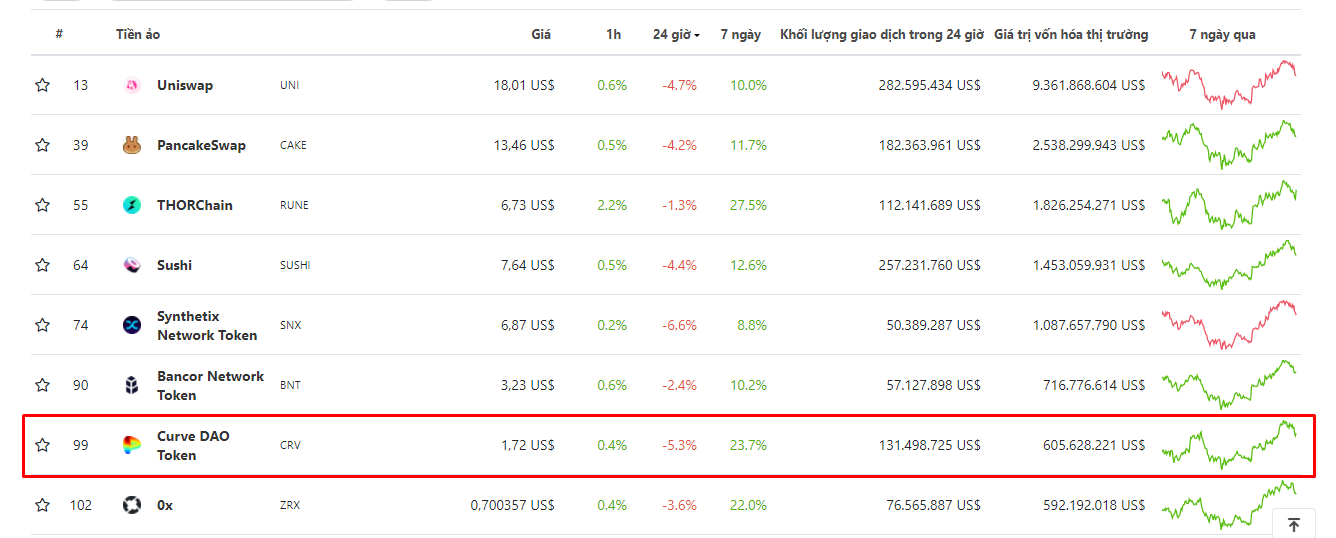Open Bancor 7-day sparkline chart
Screen dimensions: 1336x538
(x=1229, y=385)
